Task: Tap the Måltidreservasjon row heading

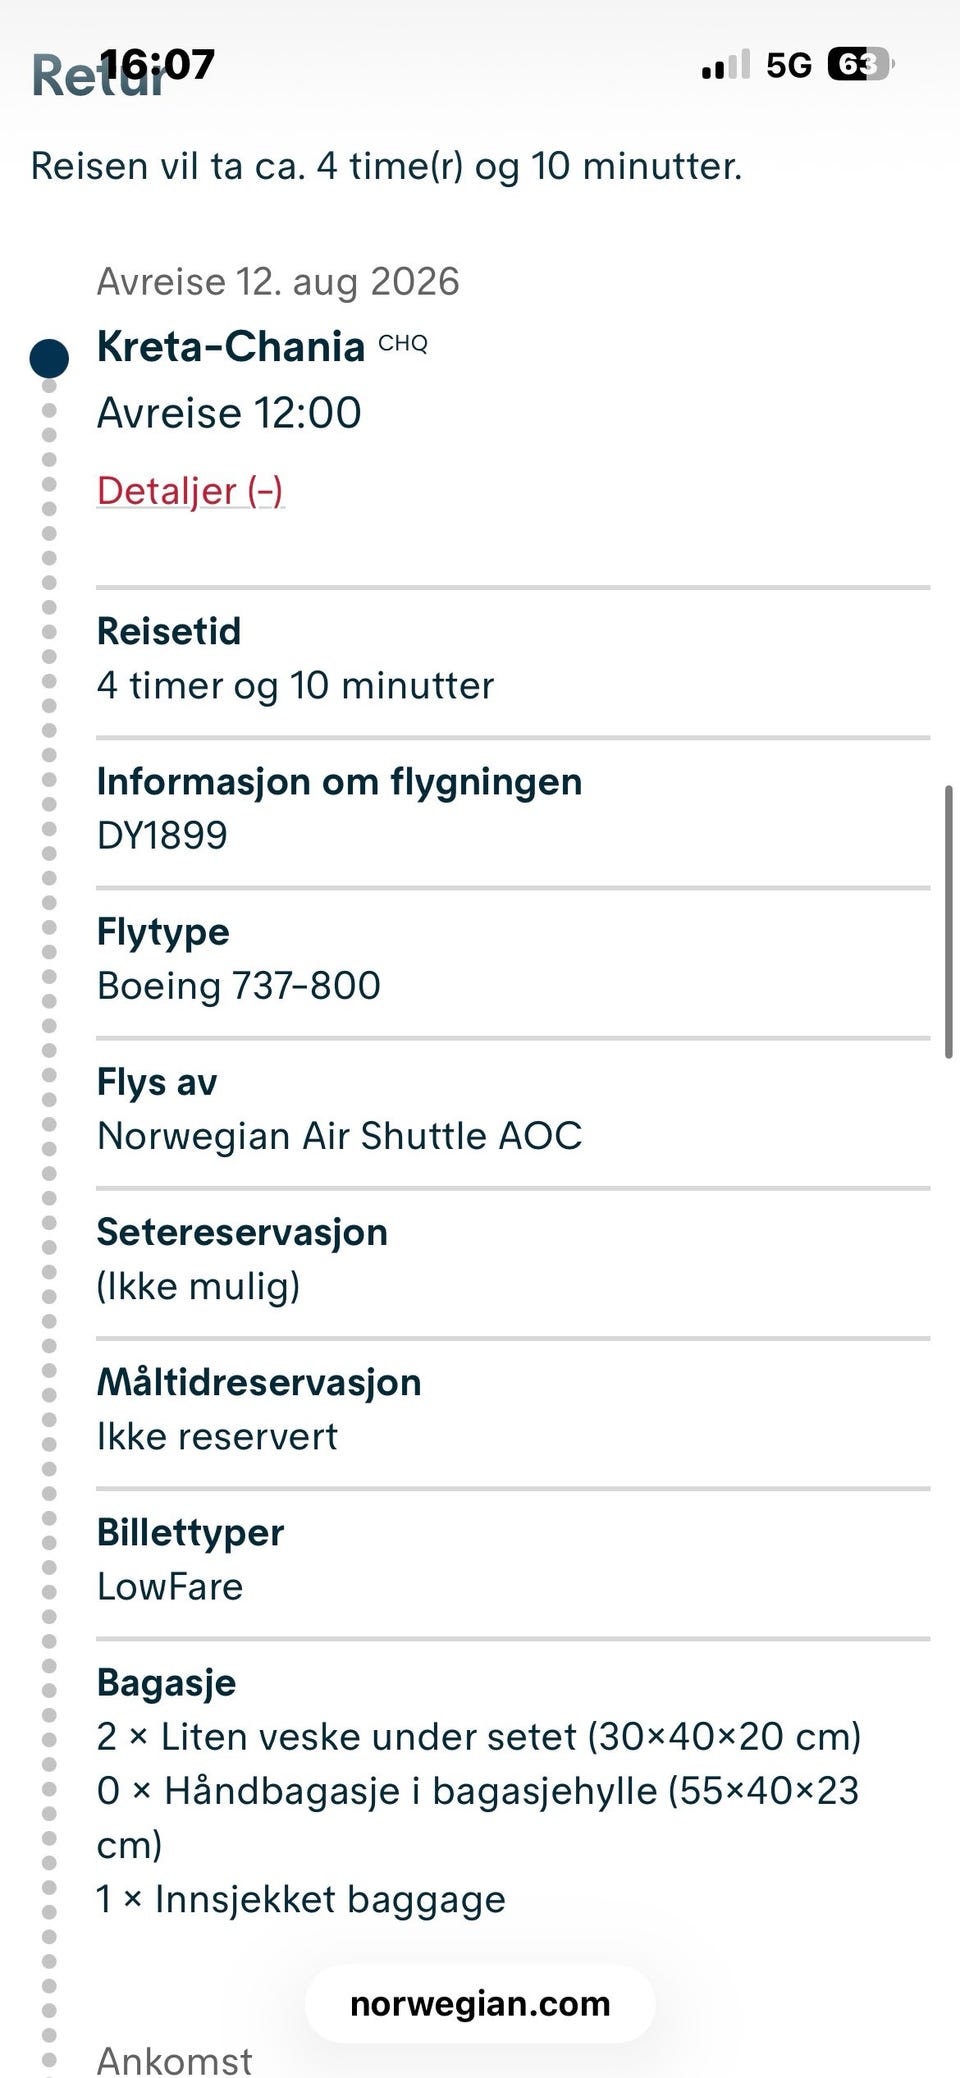Action: click(x=259, y=1382)
